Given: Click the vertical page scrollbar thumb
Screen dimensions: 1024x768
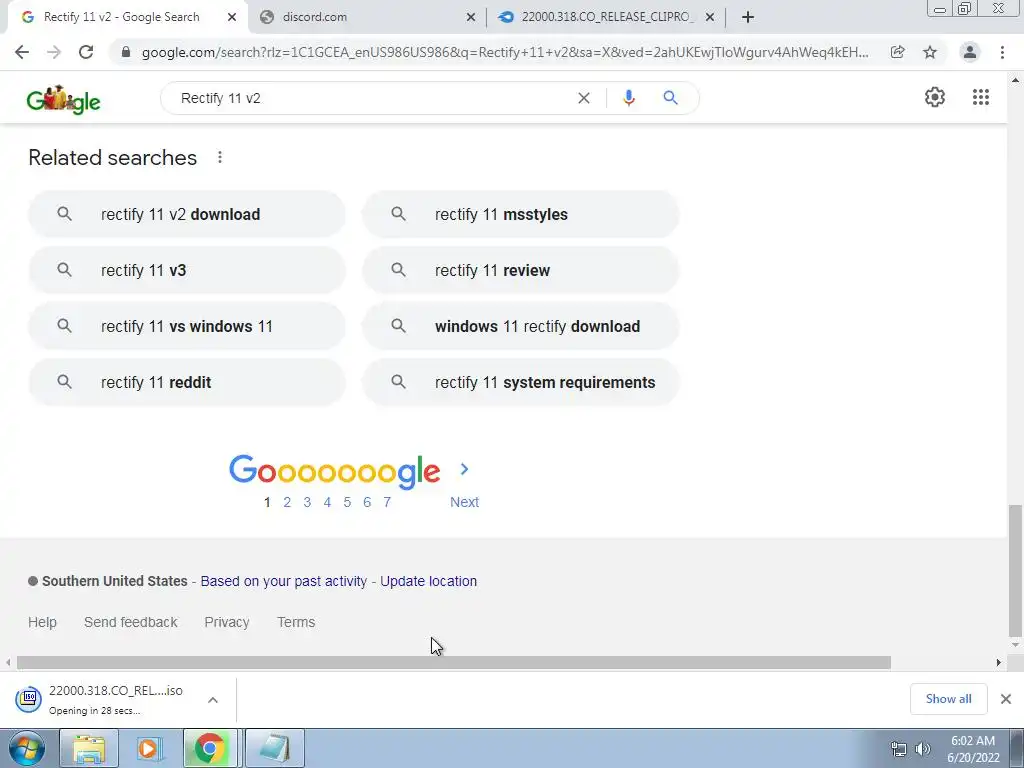Looking at the screenshot, I should pos(1015,571).
